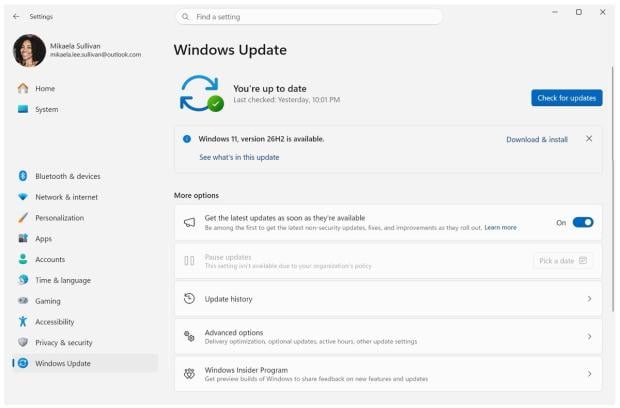This screenshot has height=408, width=620.
Task: Select Windows Update label in sidebar
Action: [63, 363]
